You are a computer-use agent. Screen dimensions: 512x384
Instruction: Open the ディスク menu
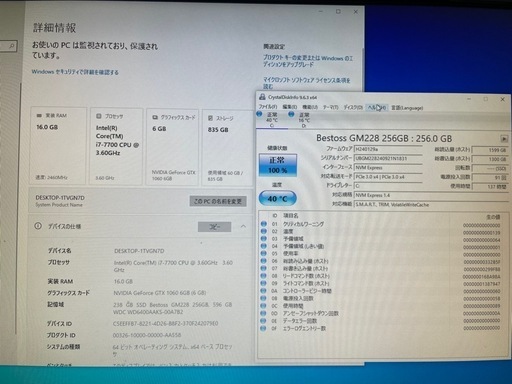353,107
